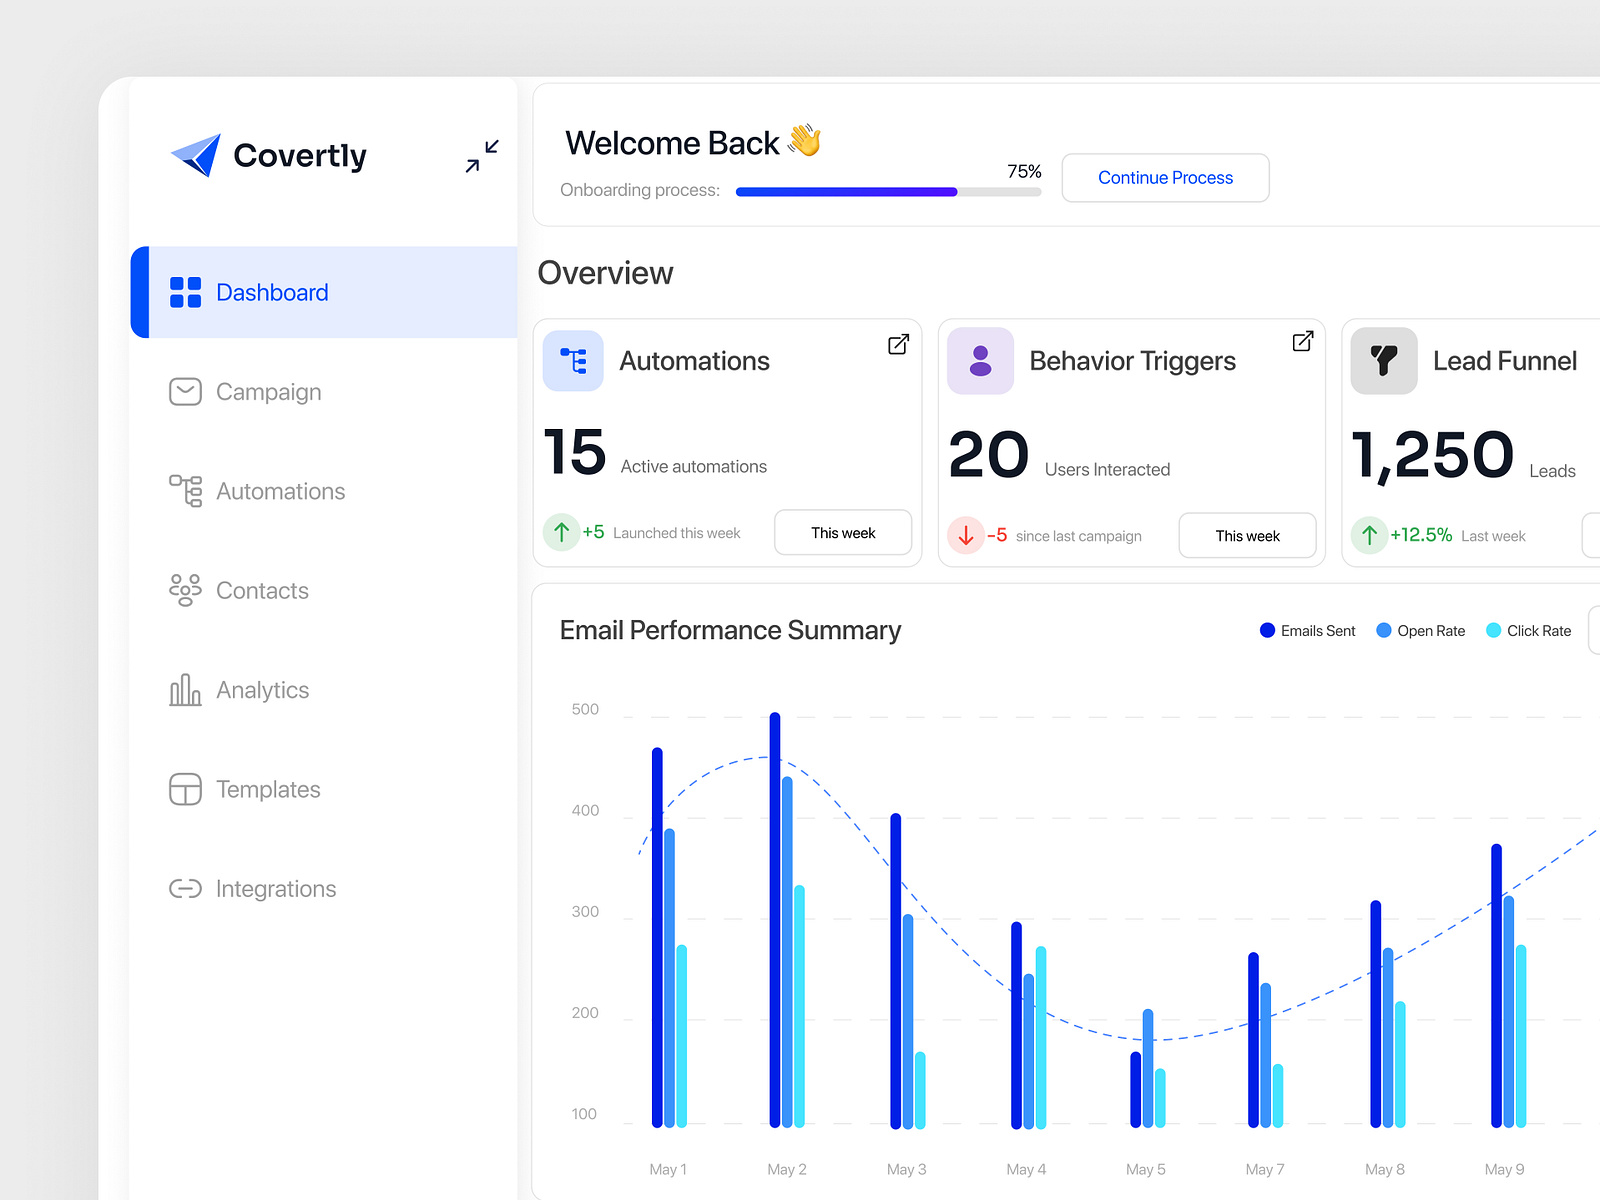This screenshot has height=1200, width=1600.
Task: Click the Covertly paper plane logo
Action: pos(196,155)
